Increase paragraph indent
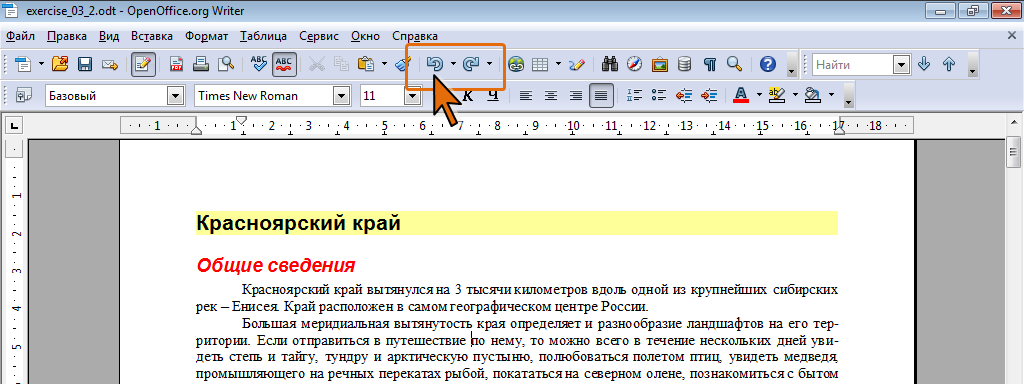 (709, 95)
